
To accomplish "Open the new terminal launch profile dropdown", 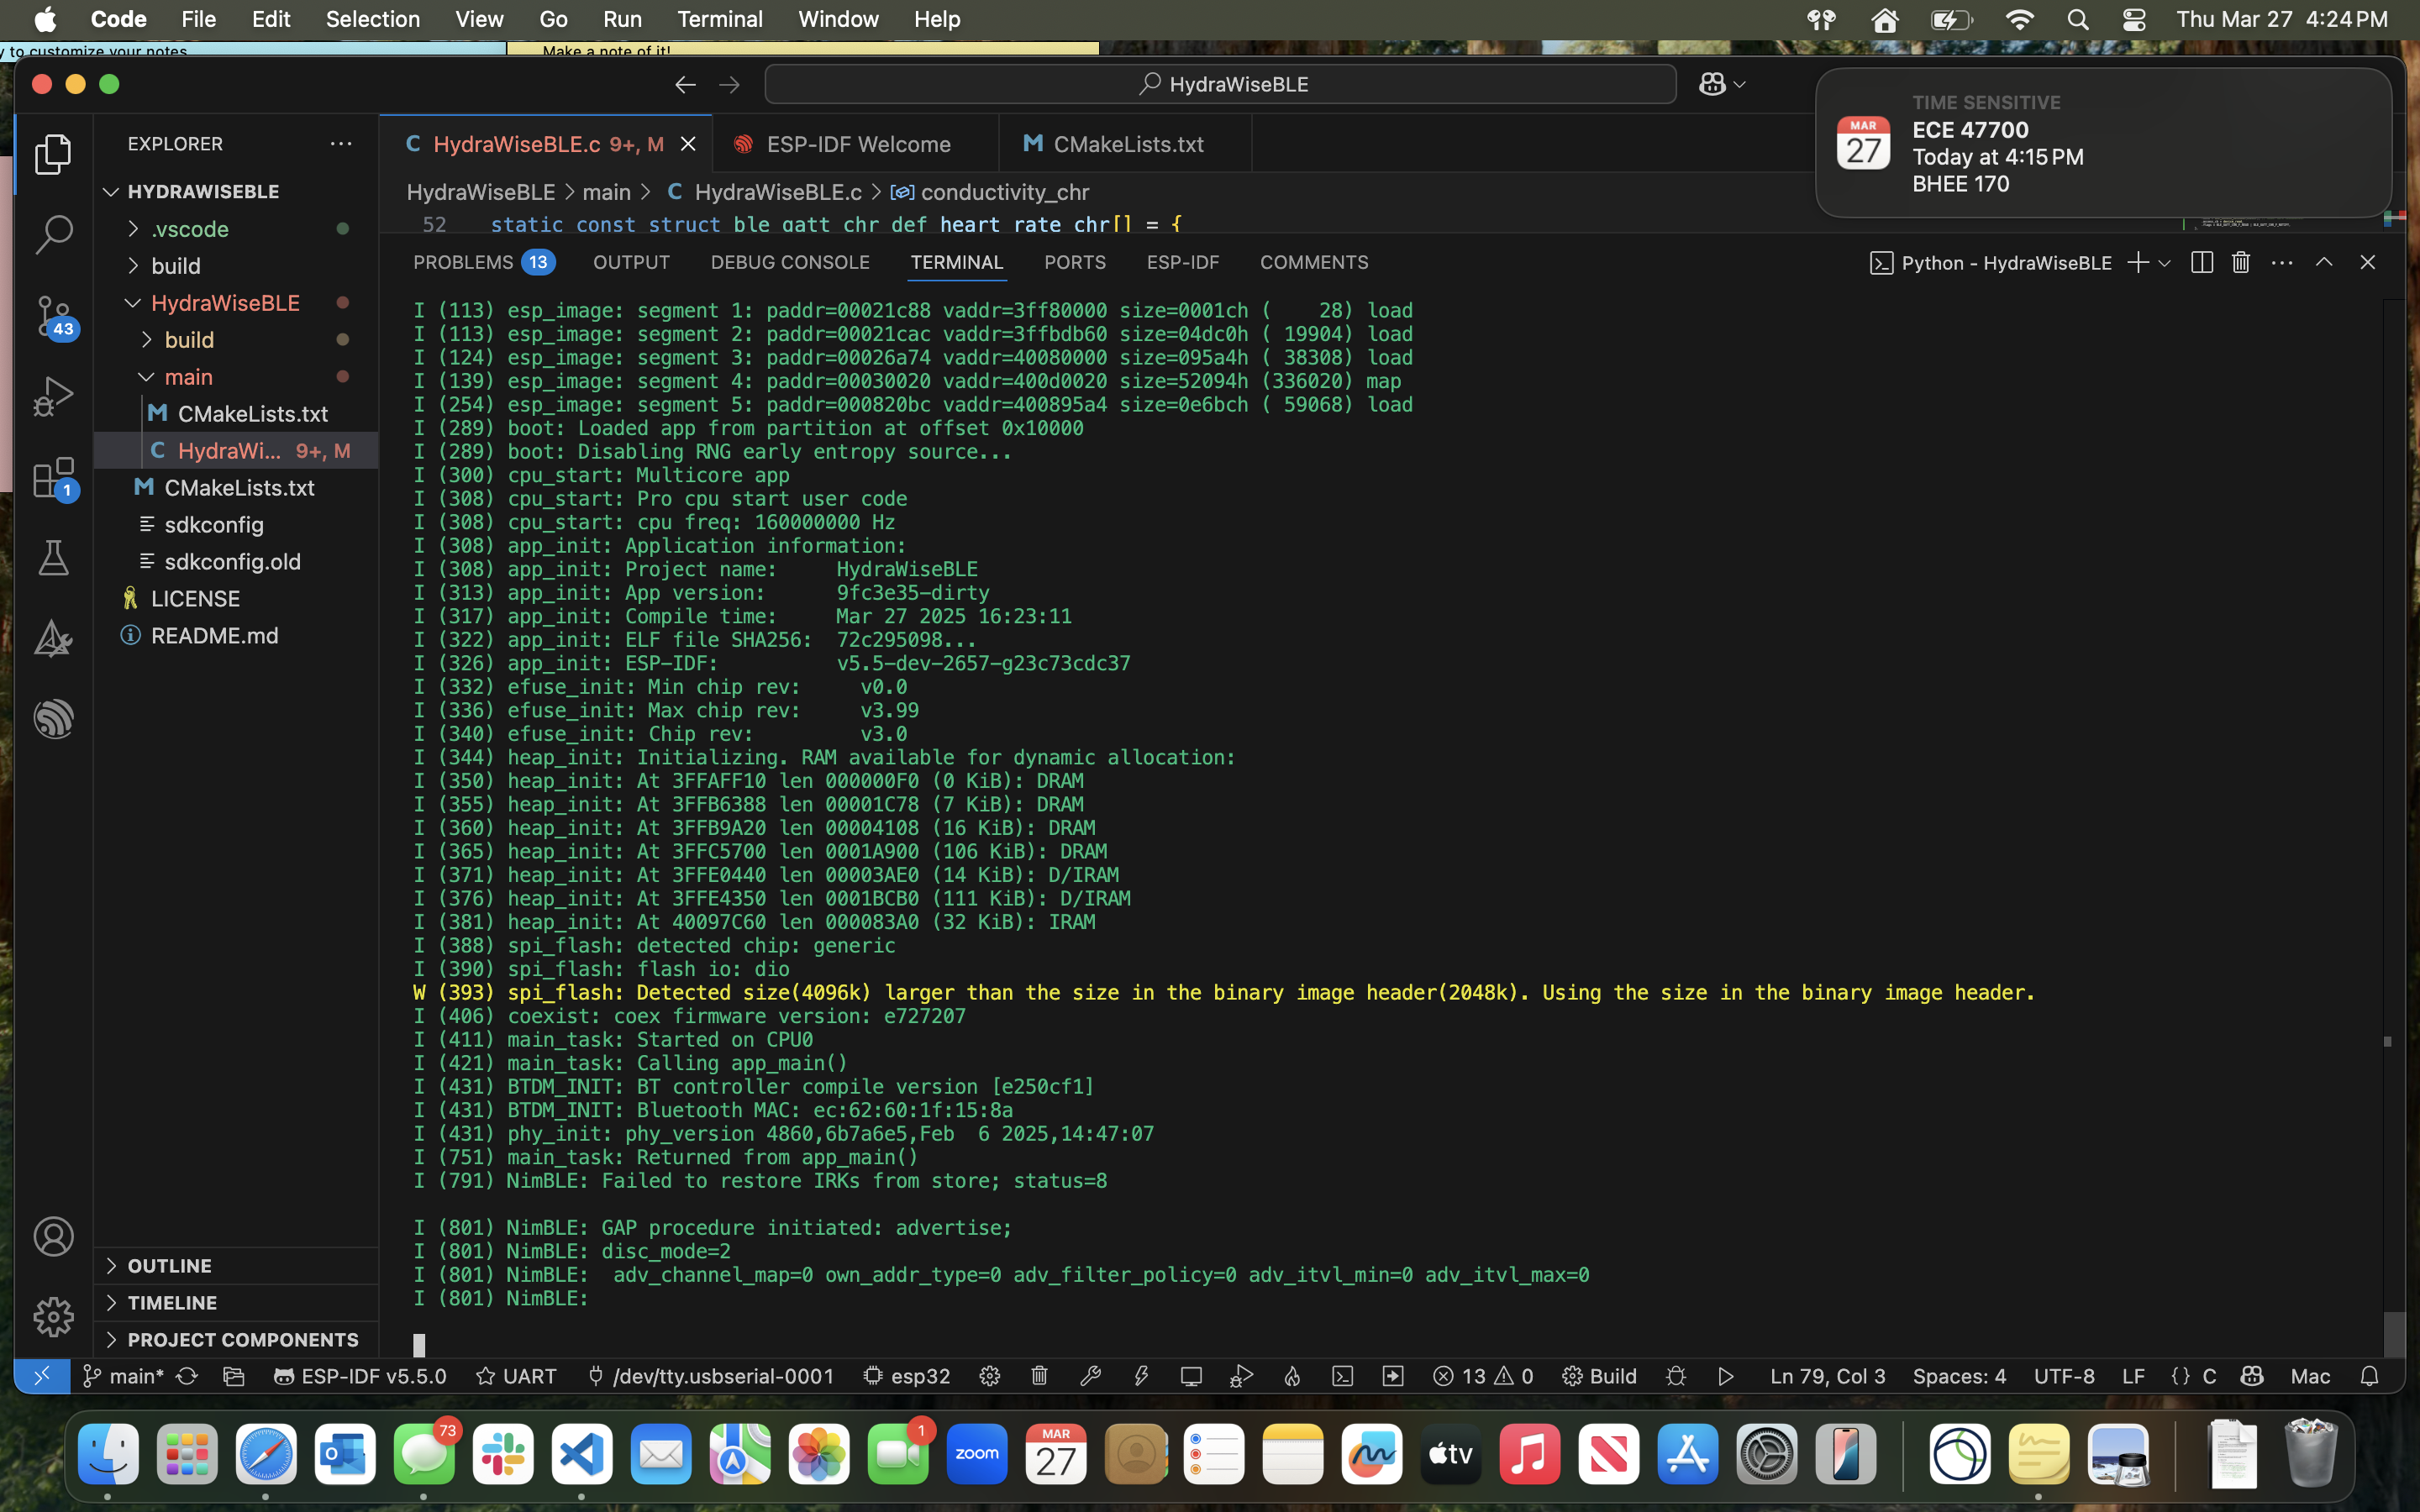I will point(2164,263).
